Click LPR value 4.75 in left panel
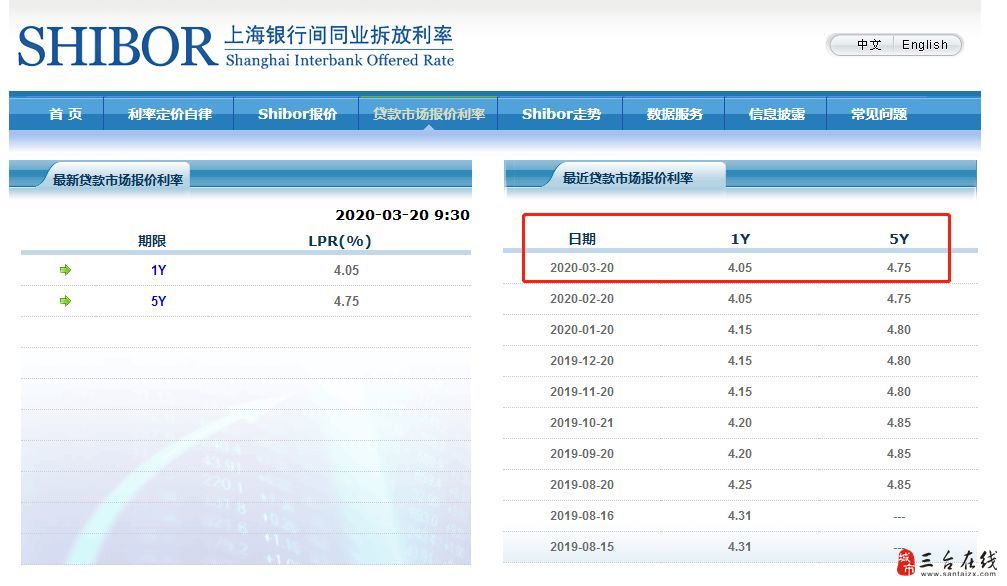Image resolution: width=1007 pixels, height=586 pixels. [346, 301]
